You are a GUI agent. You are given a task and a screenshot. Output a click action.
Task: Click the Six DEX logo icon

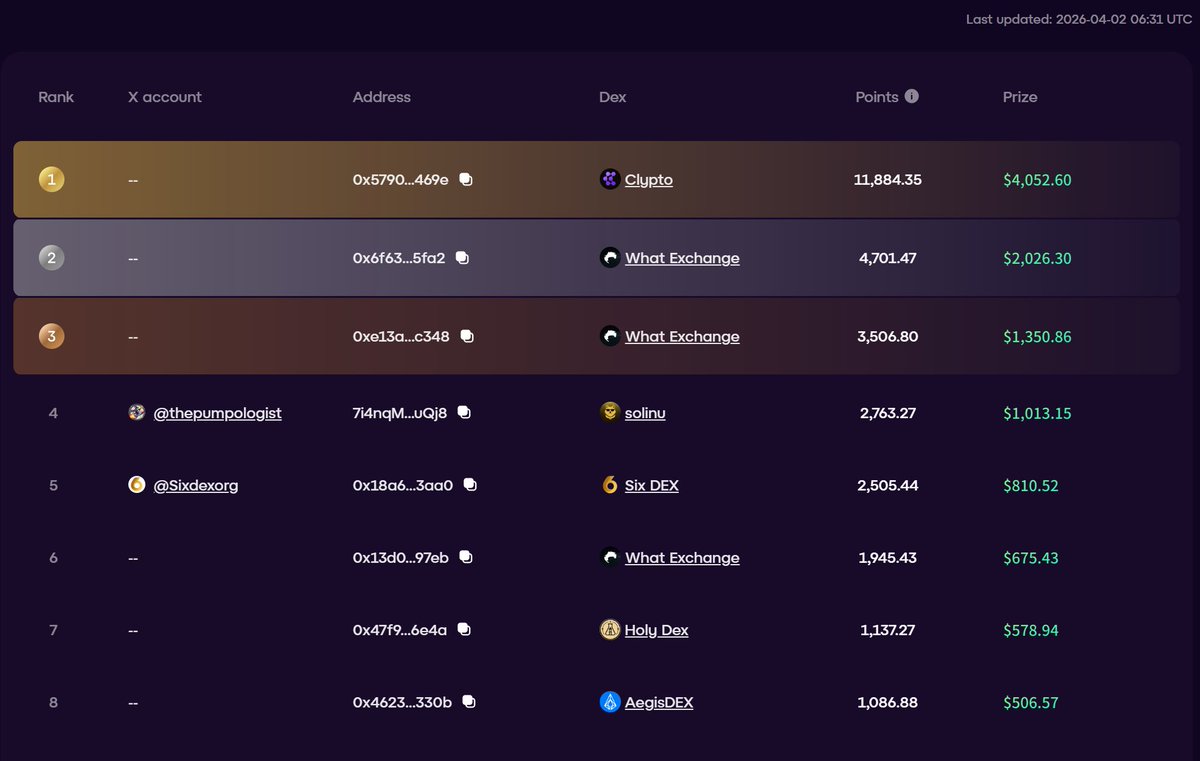point(610,485)
